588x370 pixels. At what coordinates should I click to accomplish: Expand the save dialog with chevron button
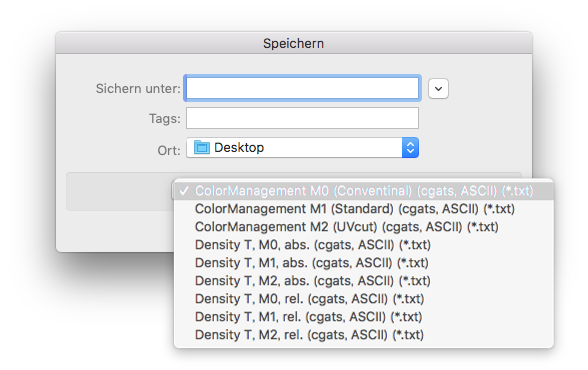click(438, 89)
